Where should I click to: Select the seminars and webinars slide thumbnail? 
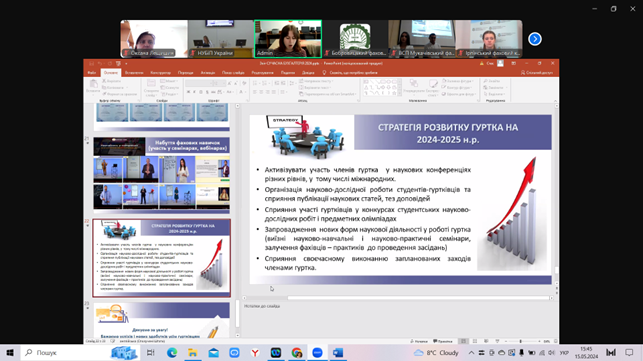[x=162, y=175]
